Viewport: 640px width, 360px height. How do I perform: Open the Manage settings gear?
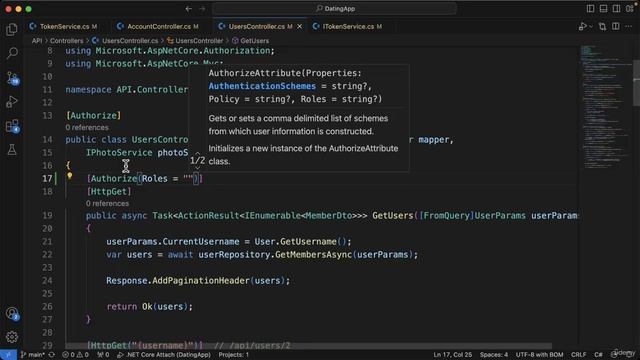[12, 337]
